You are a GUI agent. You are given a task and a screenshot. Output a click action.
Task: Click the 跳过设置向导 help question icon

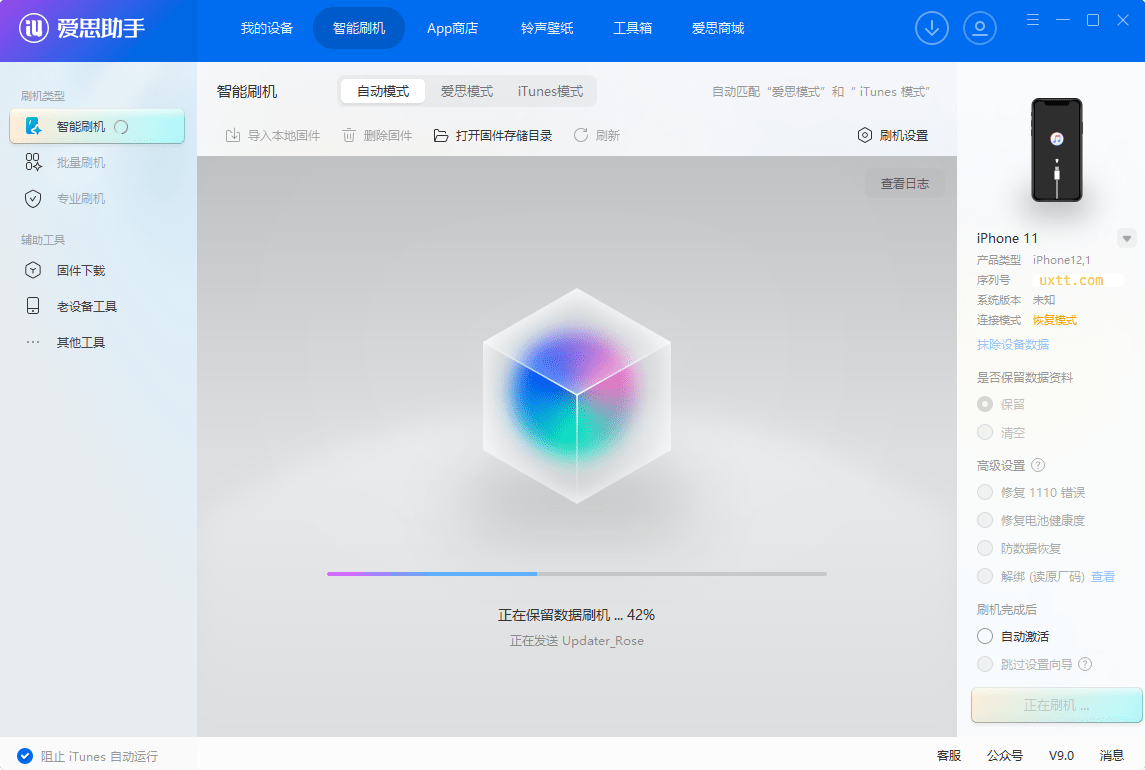(1085, 664)
